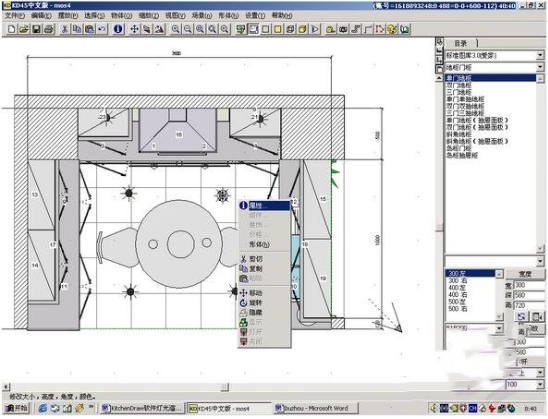Click the first zoom magnifier icon in the toolbar

point(175,29)
